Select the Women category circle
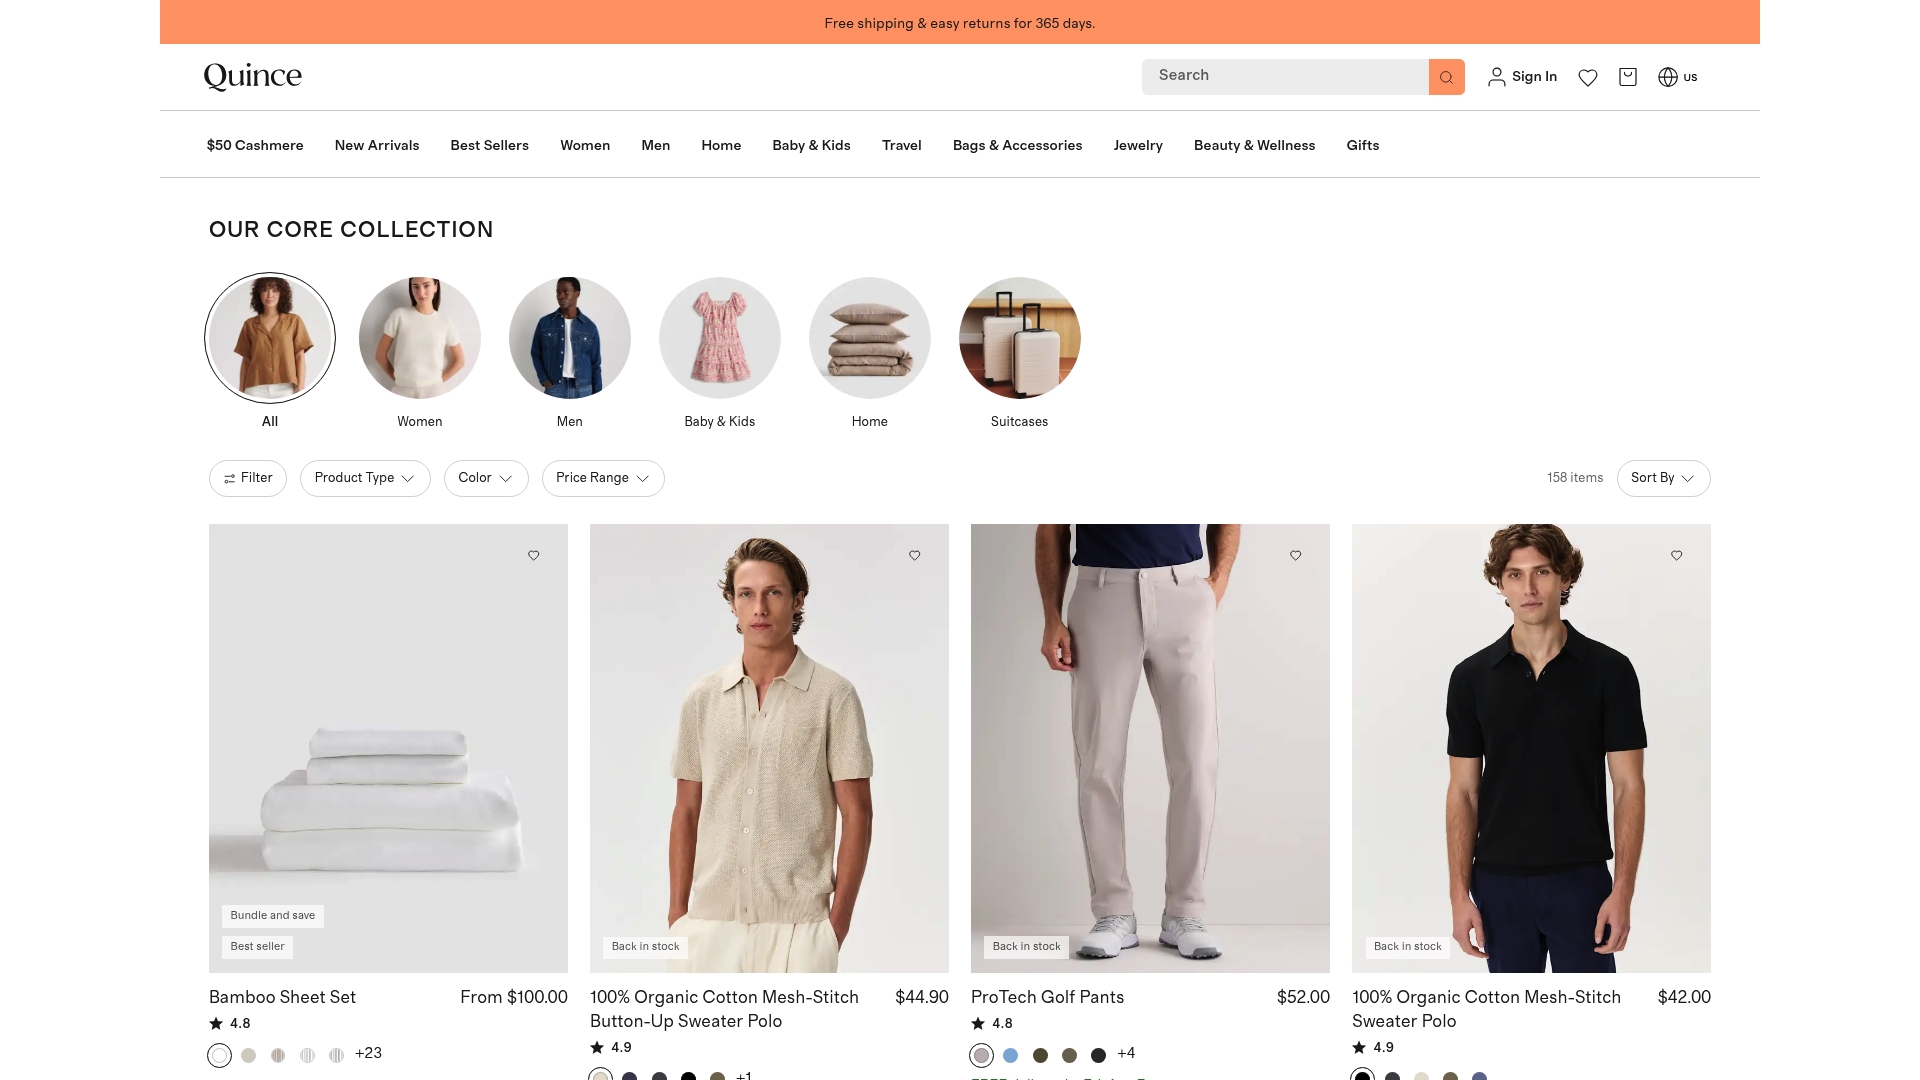The height and width of the screenshot is (1080, 1920). [420, 338]
